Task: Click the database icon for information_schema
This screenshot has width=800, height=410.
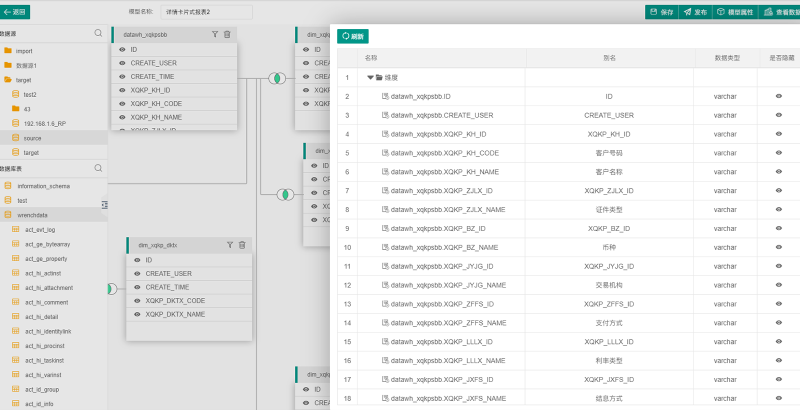Action: 8,186
